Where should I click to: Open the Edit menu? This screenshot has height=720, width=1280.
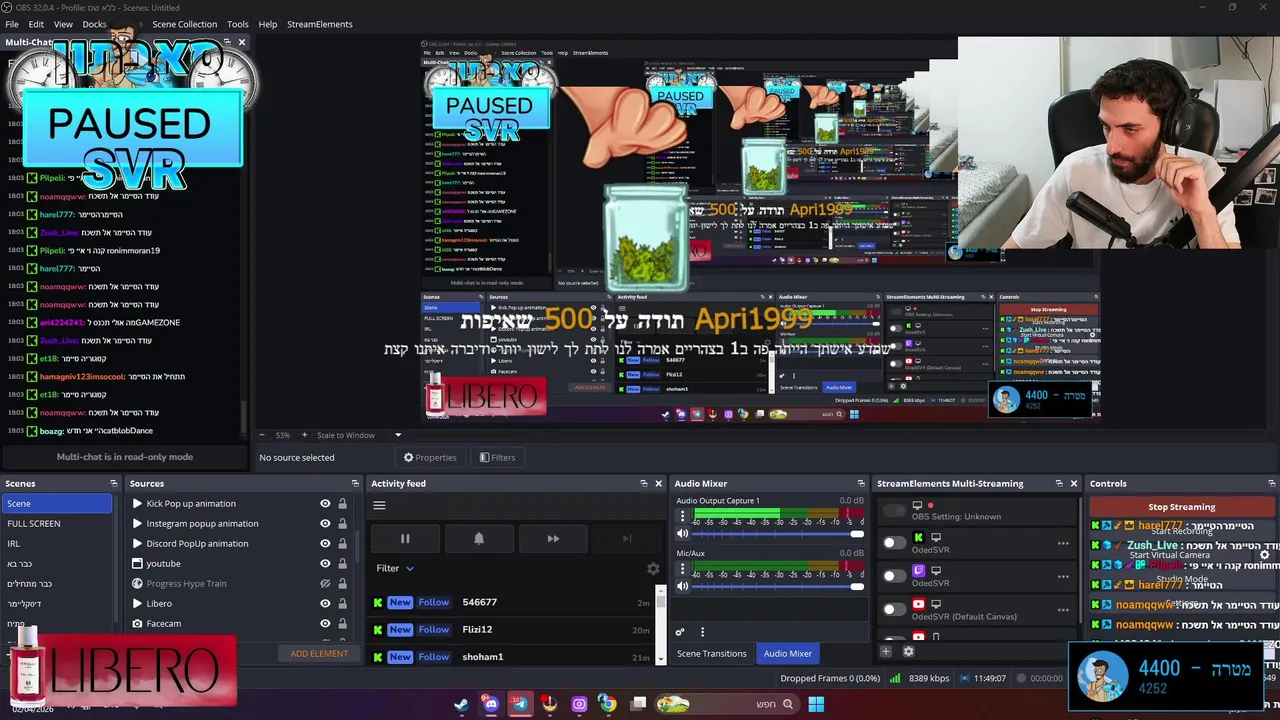(36, 24)
